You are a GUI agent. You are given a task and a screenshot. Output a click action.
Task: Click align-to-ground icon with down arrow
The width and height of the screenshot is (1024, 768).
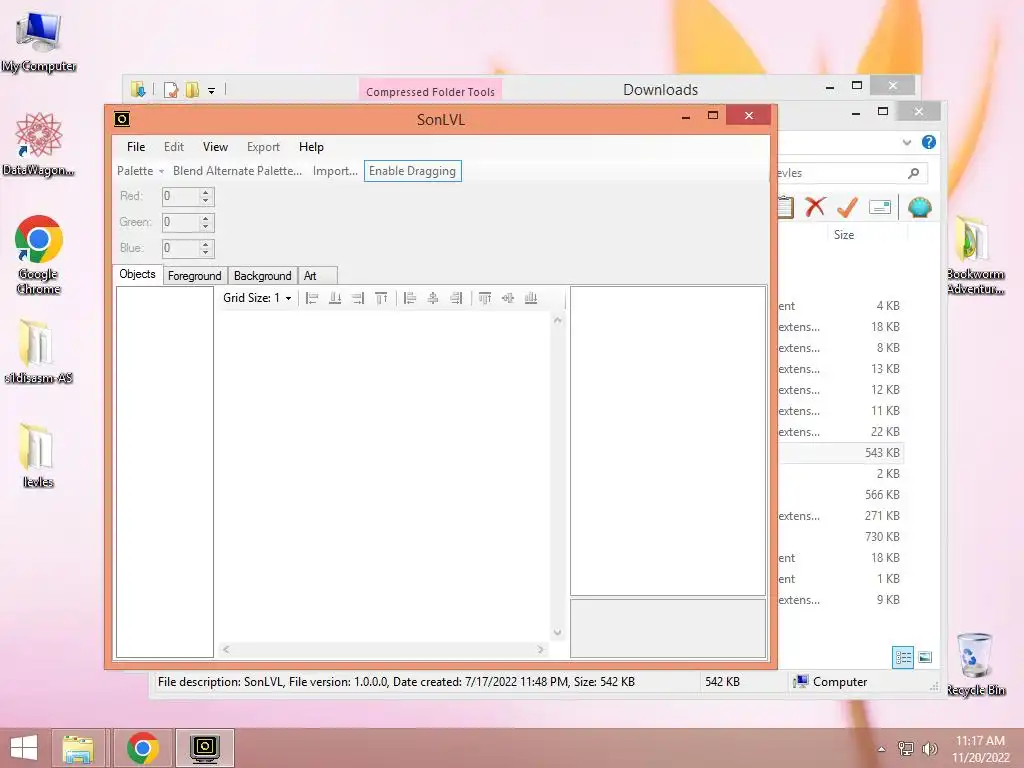tap(335, 298)
